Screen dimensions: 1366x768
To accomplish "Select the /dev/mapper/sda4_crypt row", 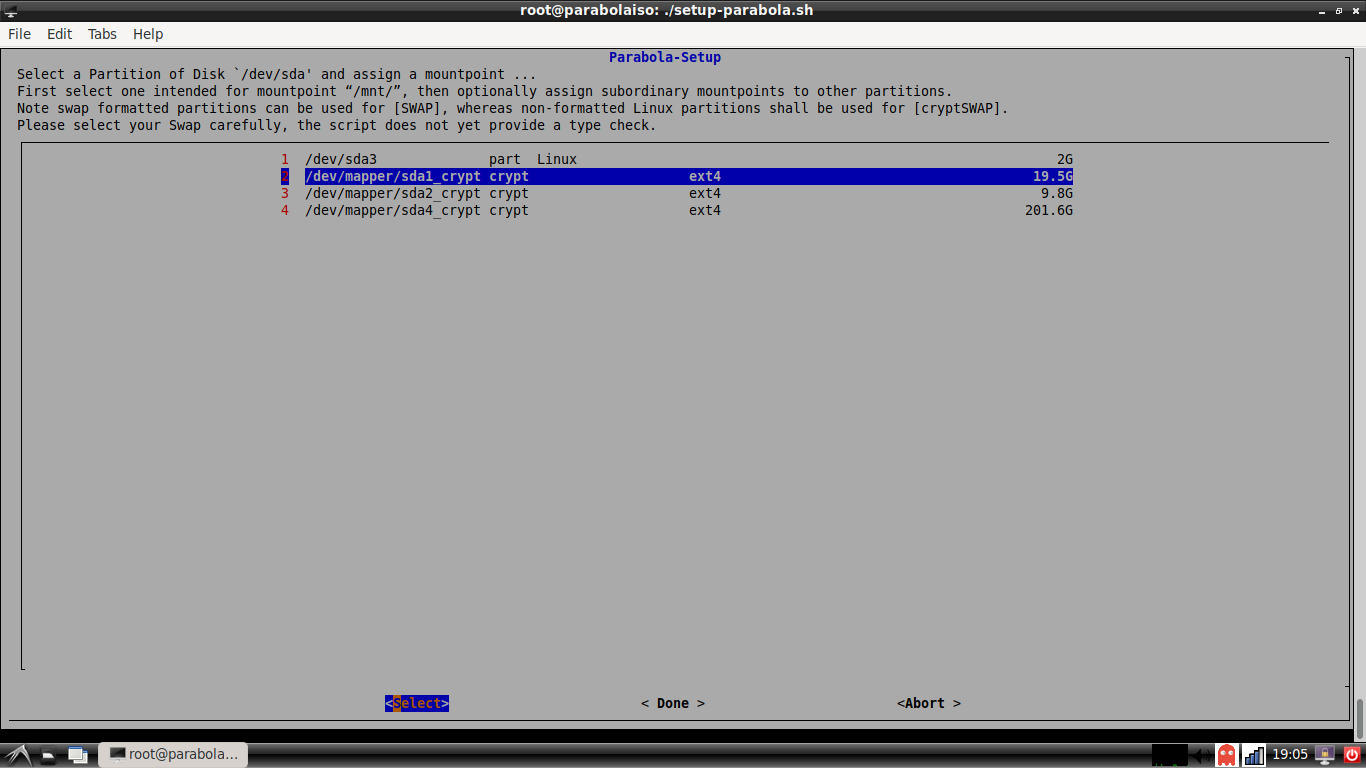I will coord(677,210).
